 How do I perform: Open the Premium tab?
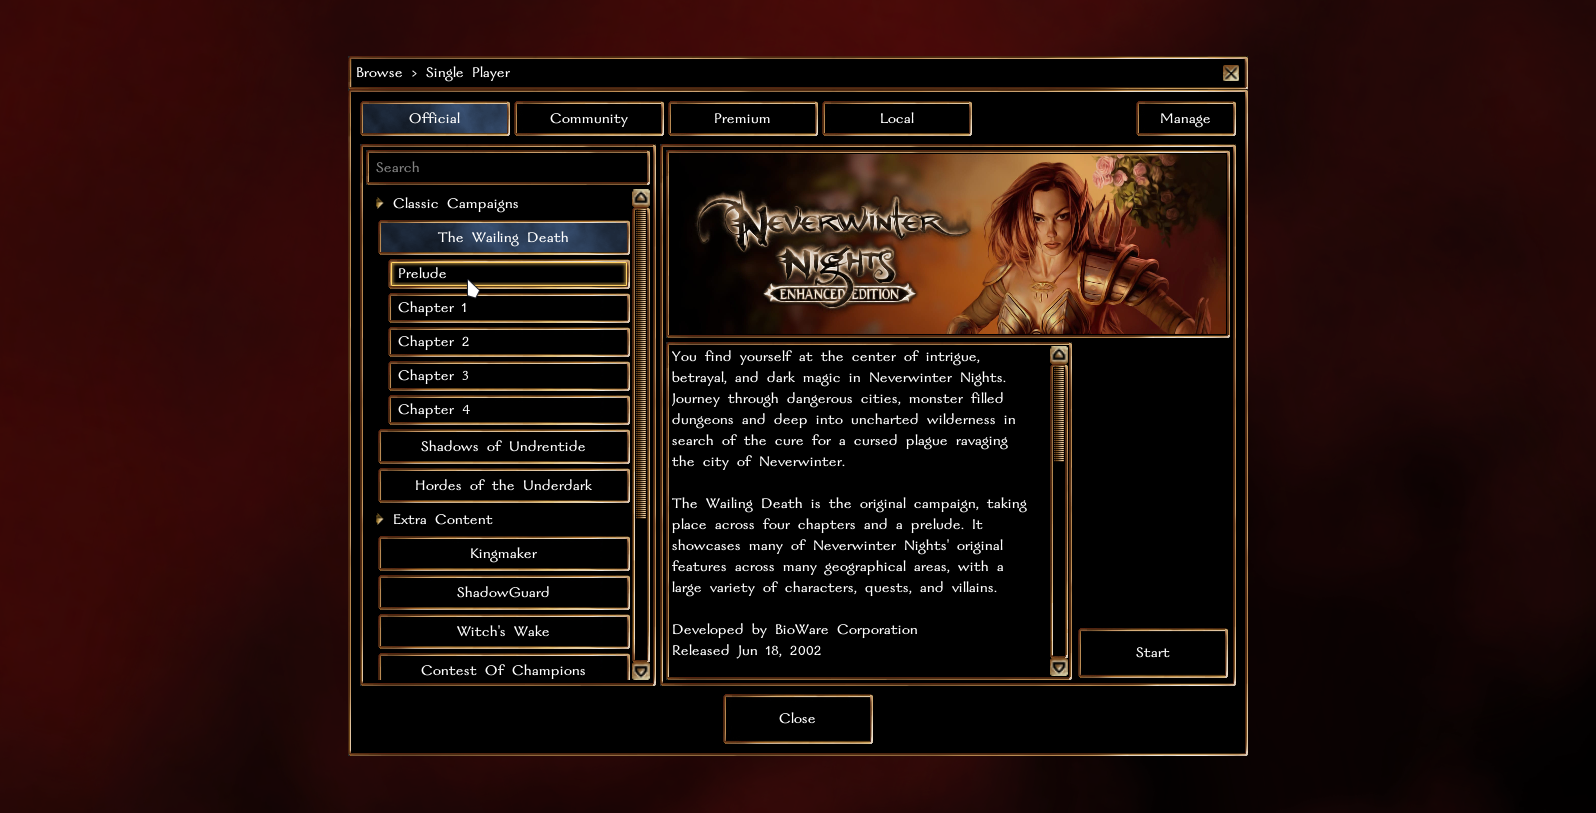tap(743, 118)
